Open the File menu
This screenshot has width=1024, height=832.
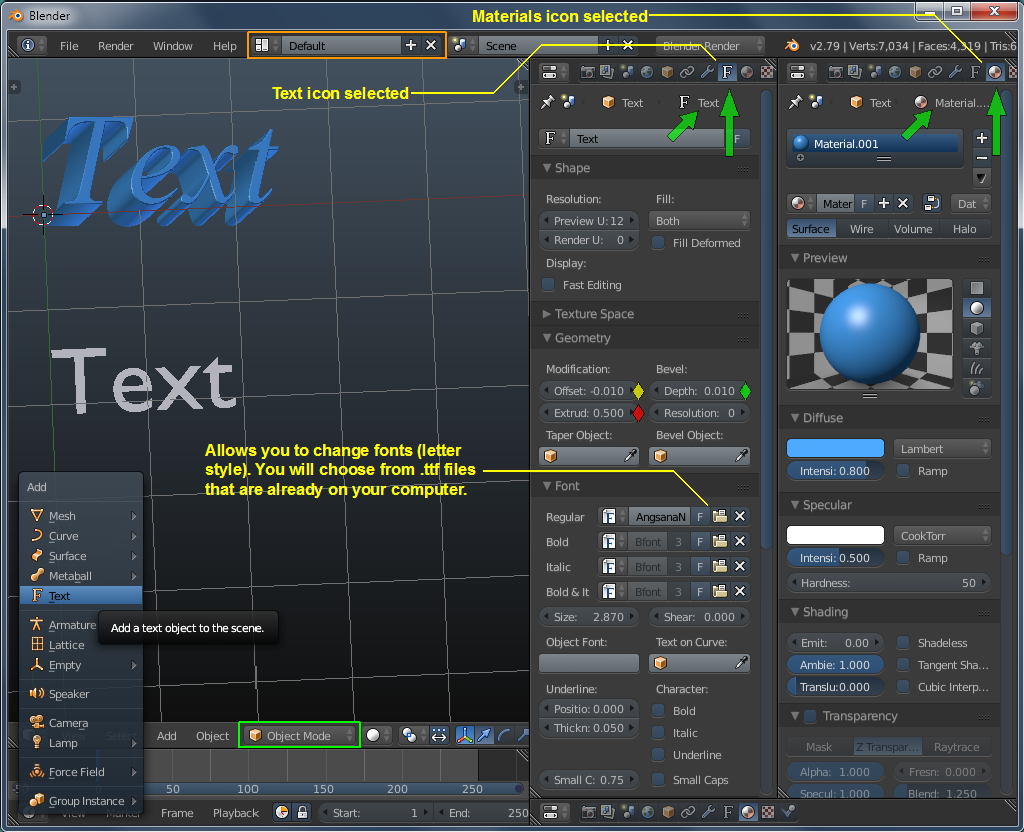(69, 46)
